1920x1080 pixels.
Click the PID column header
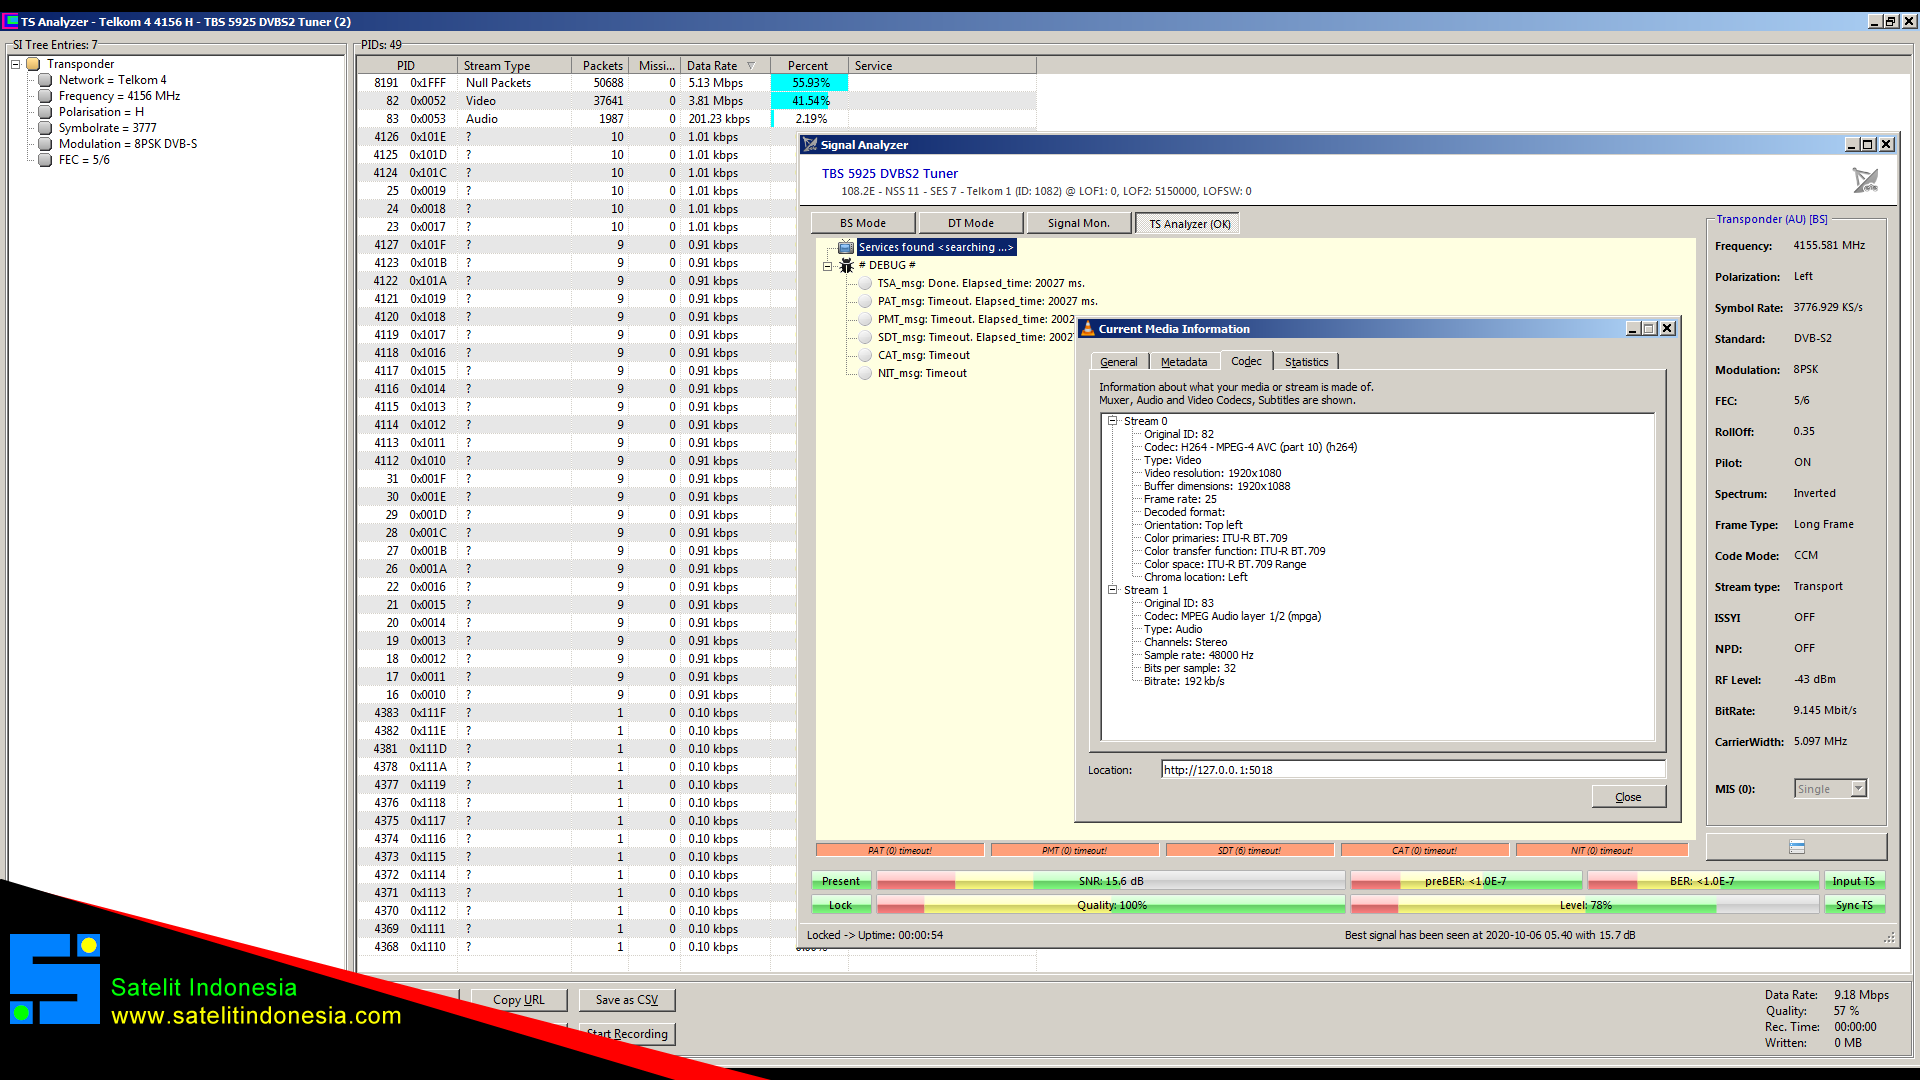tap(406, 66)
